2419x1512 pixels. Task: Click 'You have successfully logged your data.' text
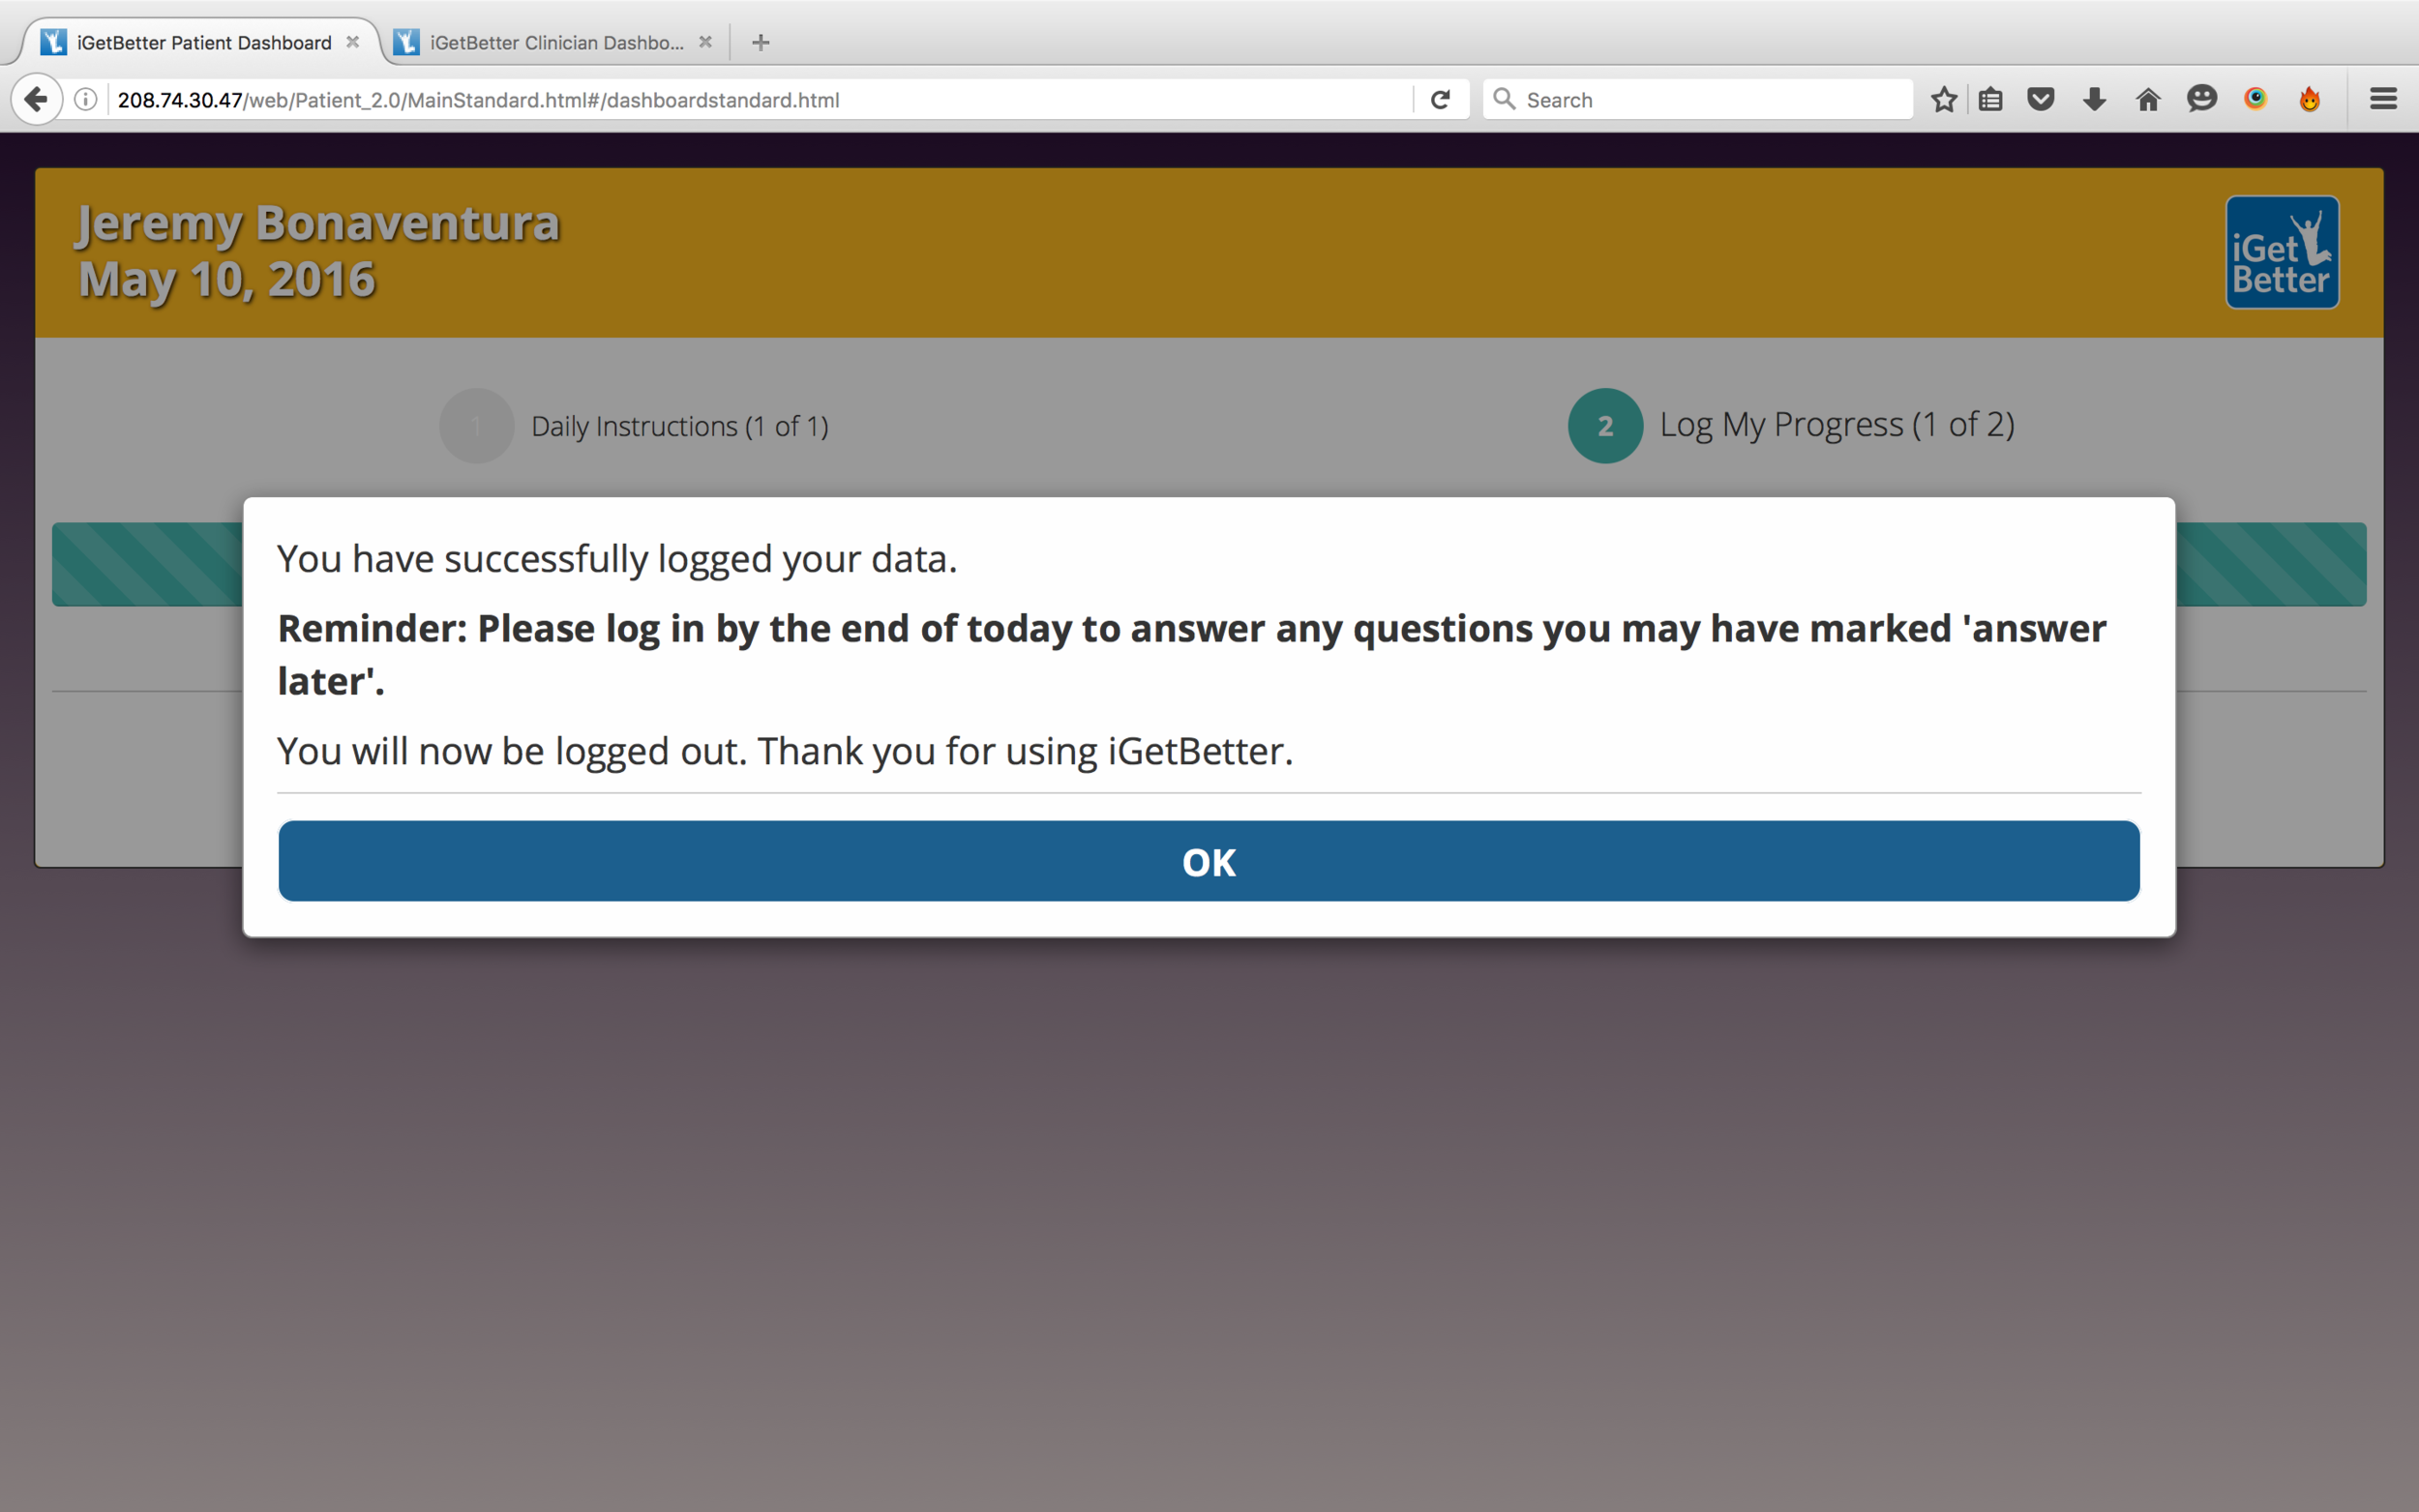[617, 559]
